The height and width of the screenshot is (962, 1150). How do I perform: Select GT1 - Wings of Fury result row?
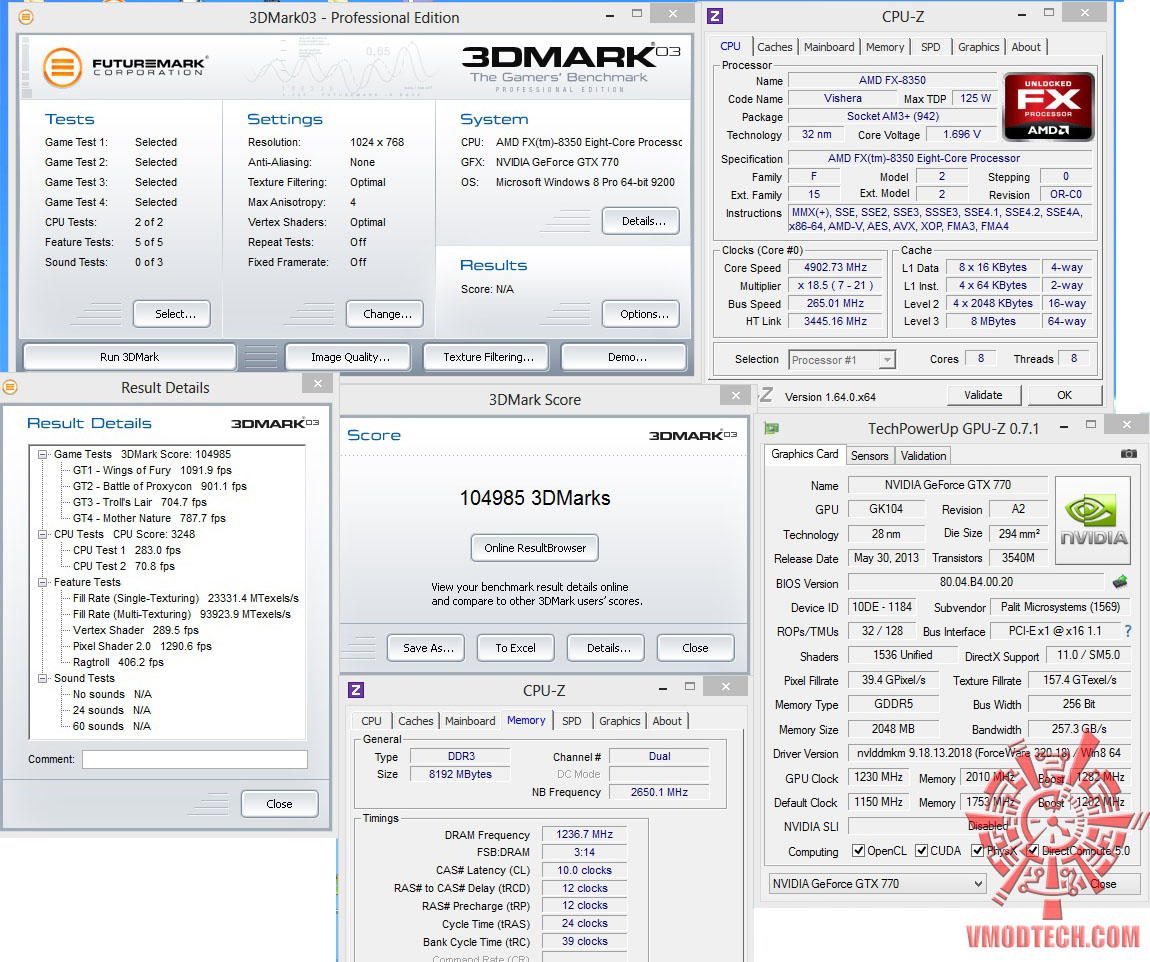(152, 471)
